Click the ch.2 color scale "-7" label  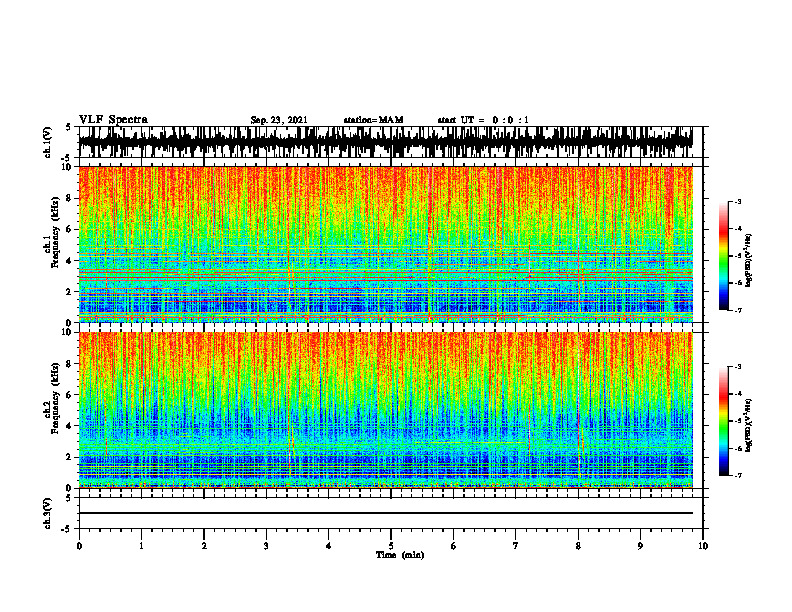738,476
